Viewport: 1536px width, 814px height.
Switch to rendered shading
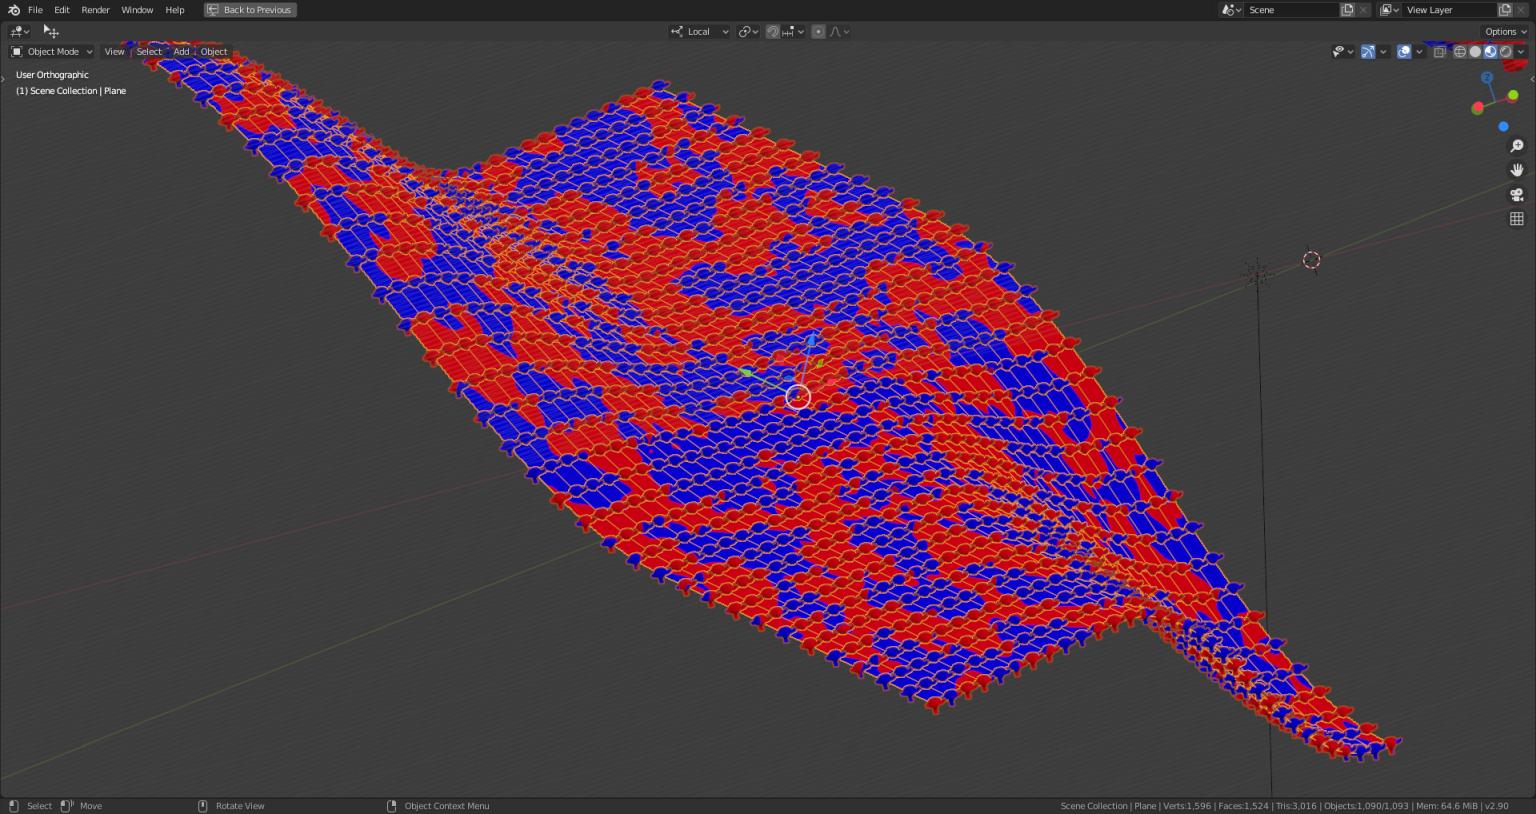click(1505, 52)
